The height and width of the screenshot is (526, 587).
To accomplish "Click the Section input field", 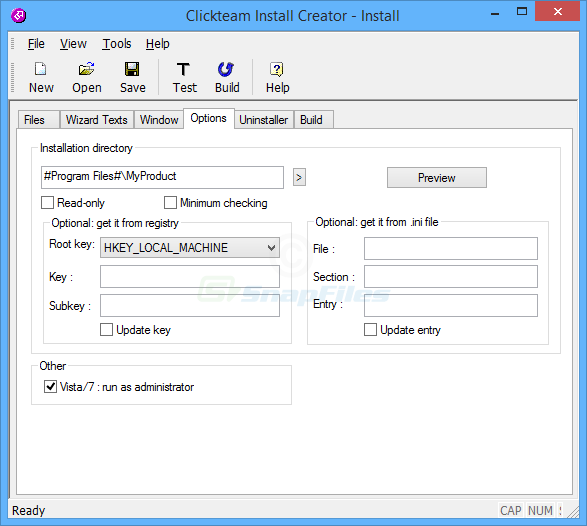I will (x=451, y=276).
